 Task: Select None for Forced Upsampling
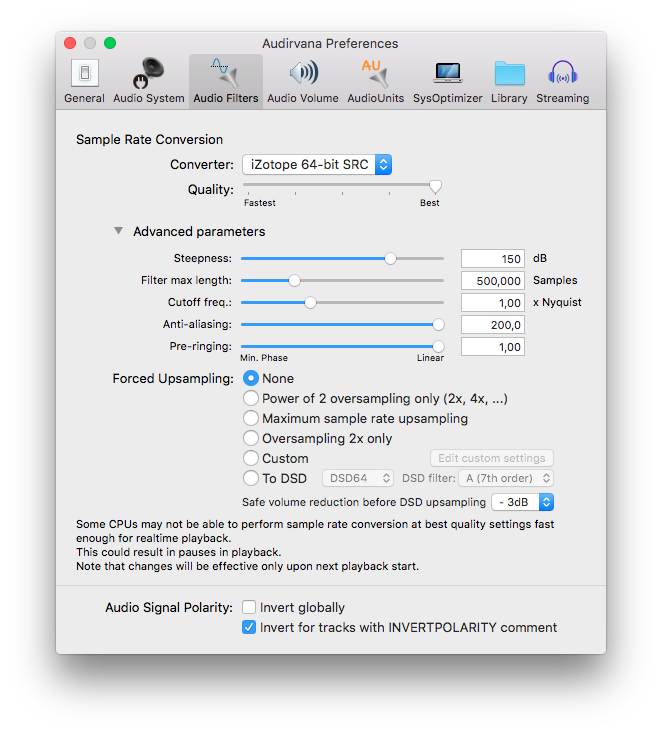pyautogui.click(x=251, y=378)
